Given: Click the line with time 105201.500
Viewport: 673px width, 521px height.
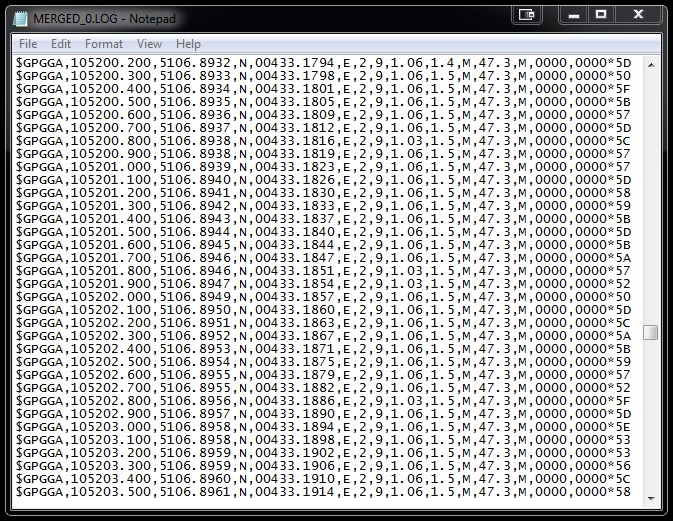Looking at the screenshot, I should click(x=324, y=232).
